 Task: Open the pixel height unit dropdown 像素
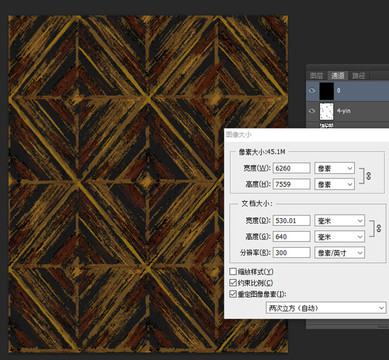[x=334, y=184]
